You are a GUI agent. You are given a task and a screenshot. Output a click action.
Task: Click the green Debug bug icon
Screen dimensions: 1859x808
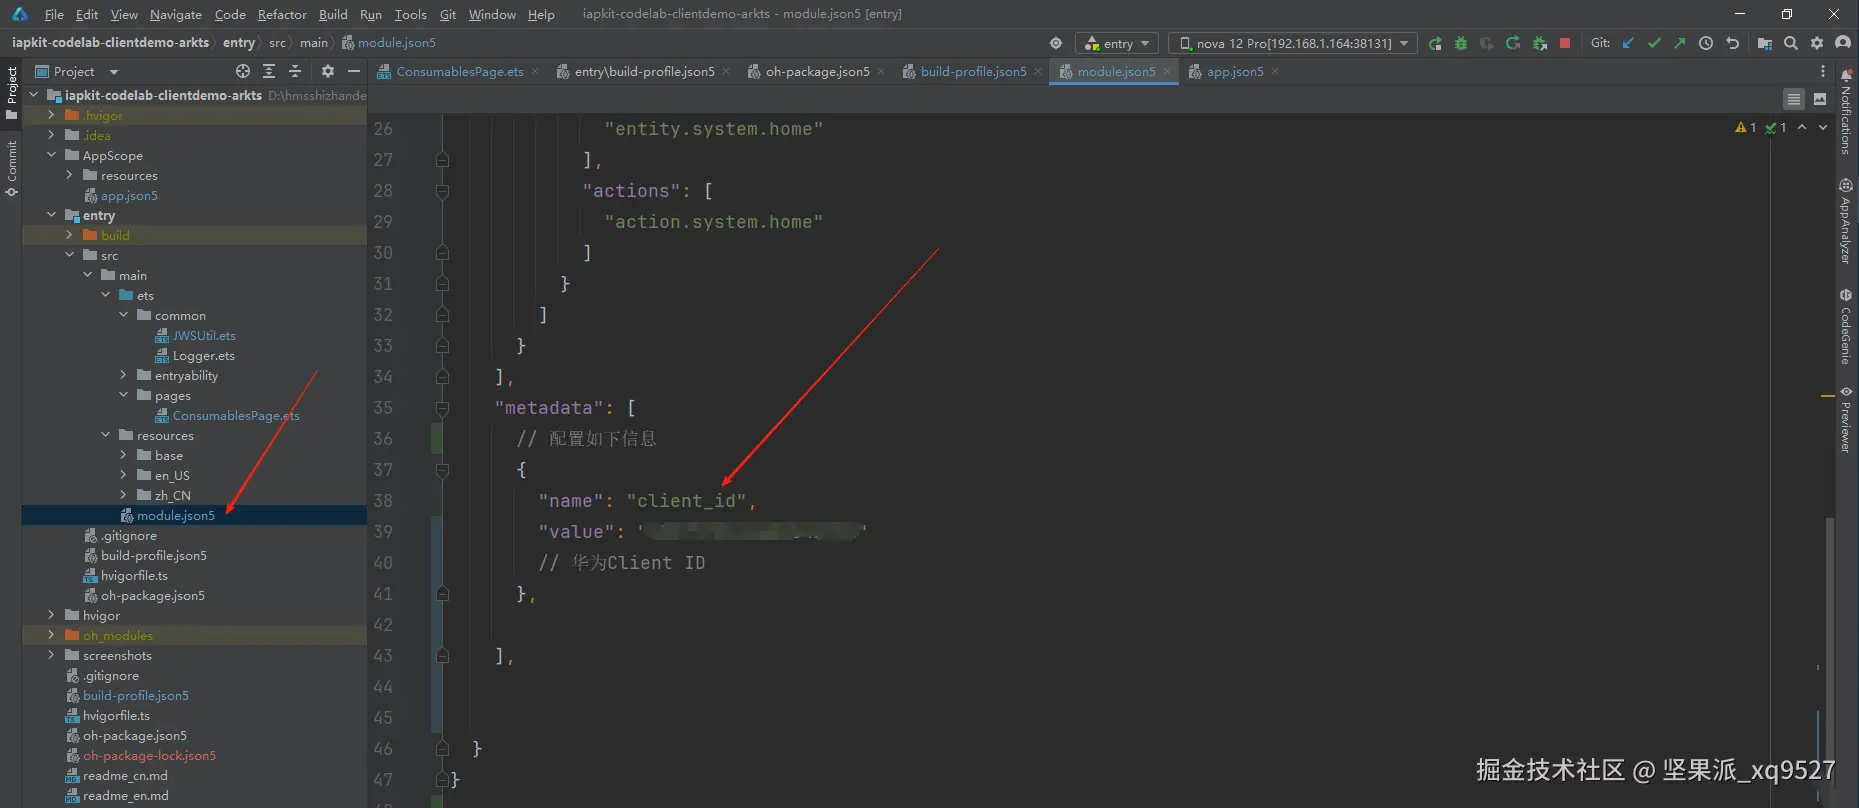[1461, 43]
